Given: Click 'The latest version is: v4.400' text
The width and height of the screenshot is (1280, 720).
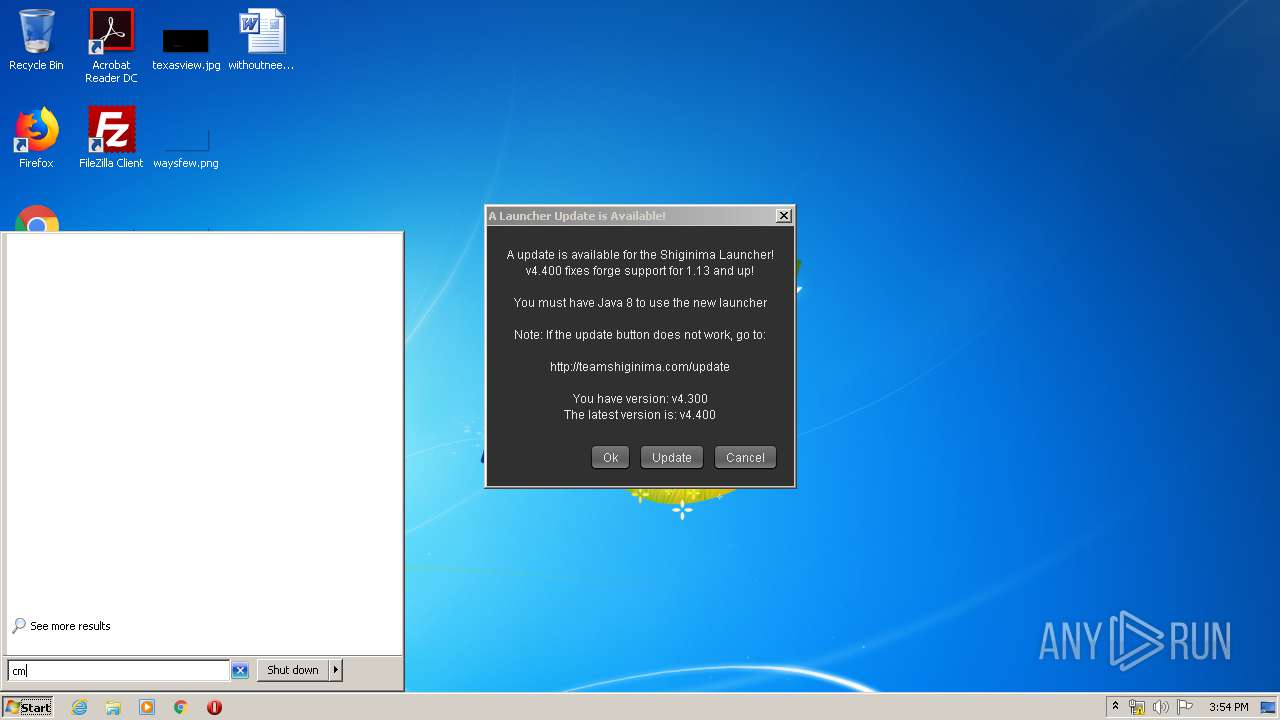Looking at the screenshot, I should [x=640, y=415].
